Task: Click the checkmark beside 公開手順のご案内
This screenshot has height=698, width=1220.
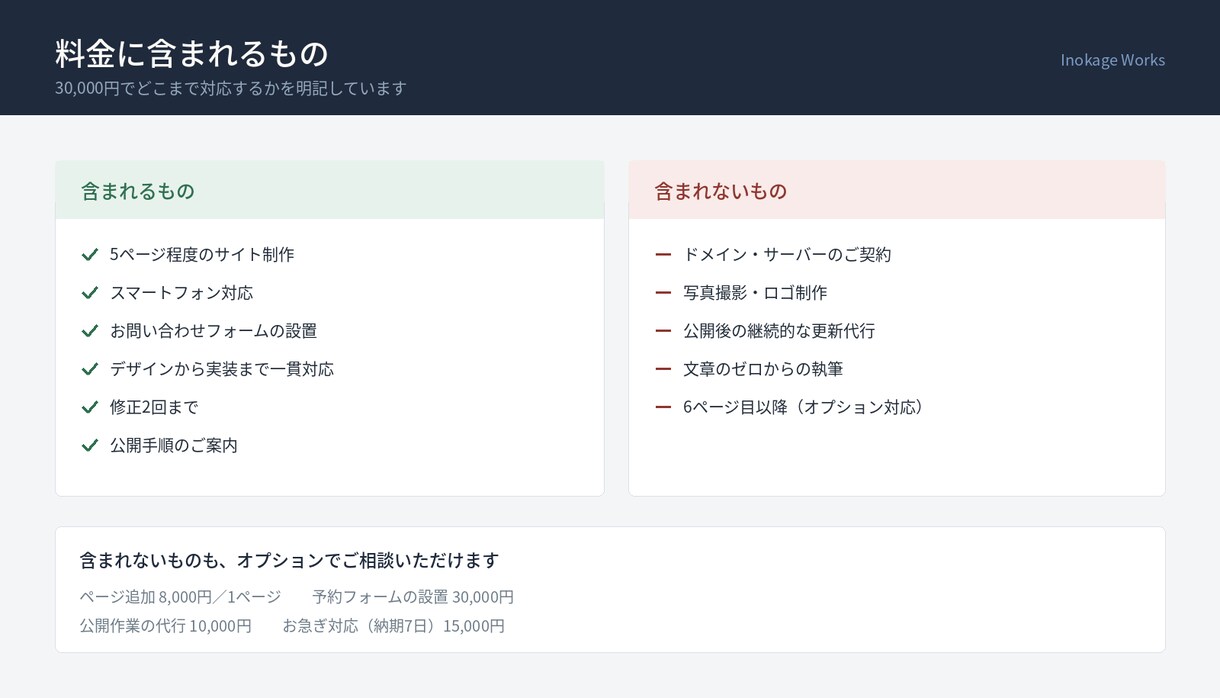Action: [90, 445]
